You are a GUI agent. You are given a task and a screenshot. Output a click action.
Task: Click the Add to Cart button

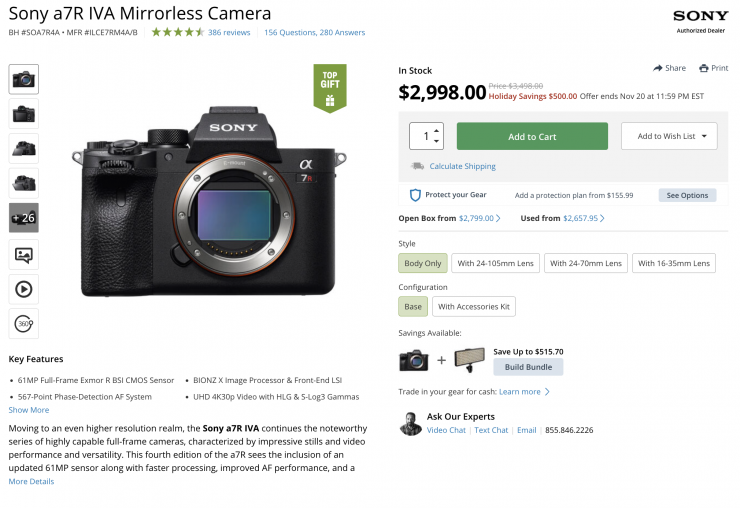[532, 136]
